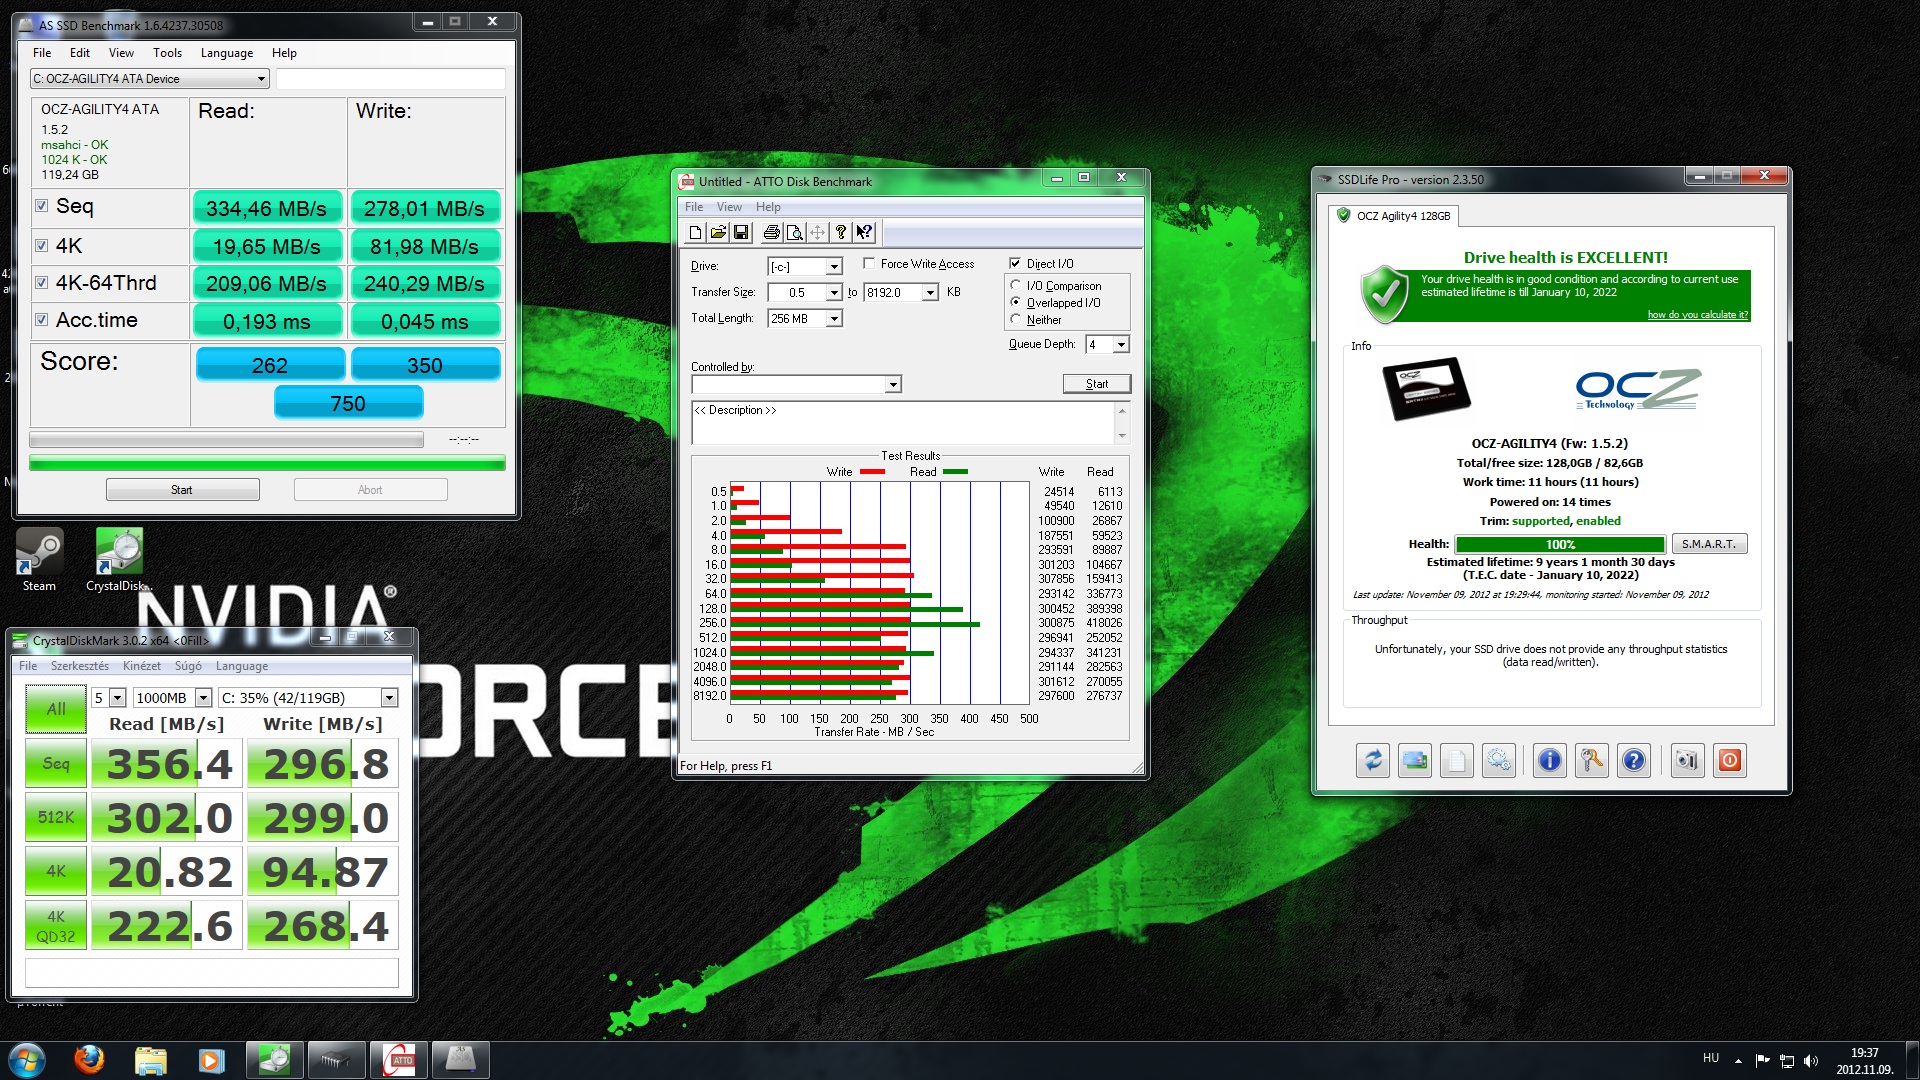
Task: Click the open folder icon in ATTO
Action: point(718,233)
